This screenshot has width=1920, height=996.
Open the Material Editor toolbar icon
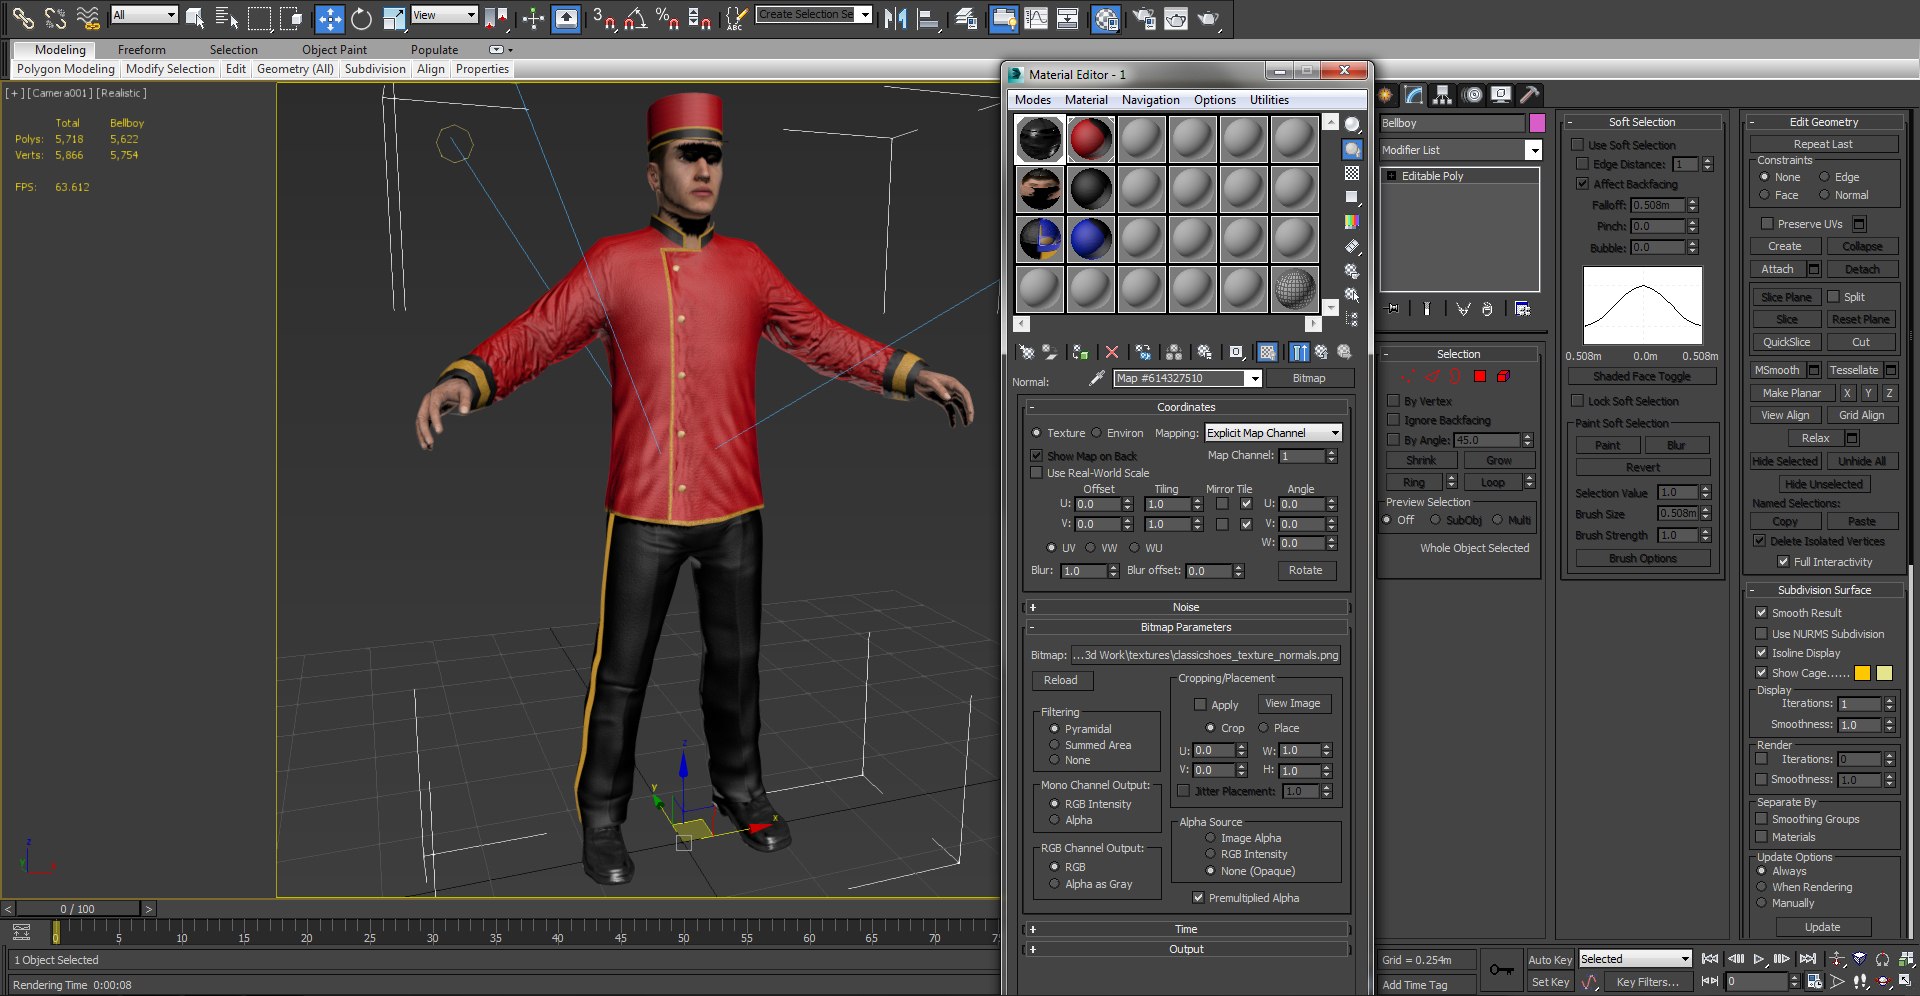(x=1105, y=18)
